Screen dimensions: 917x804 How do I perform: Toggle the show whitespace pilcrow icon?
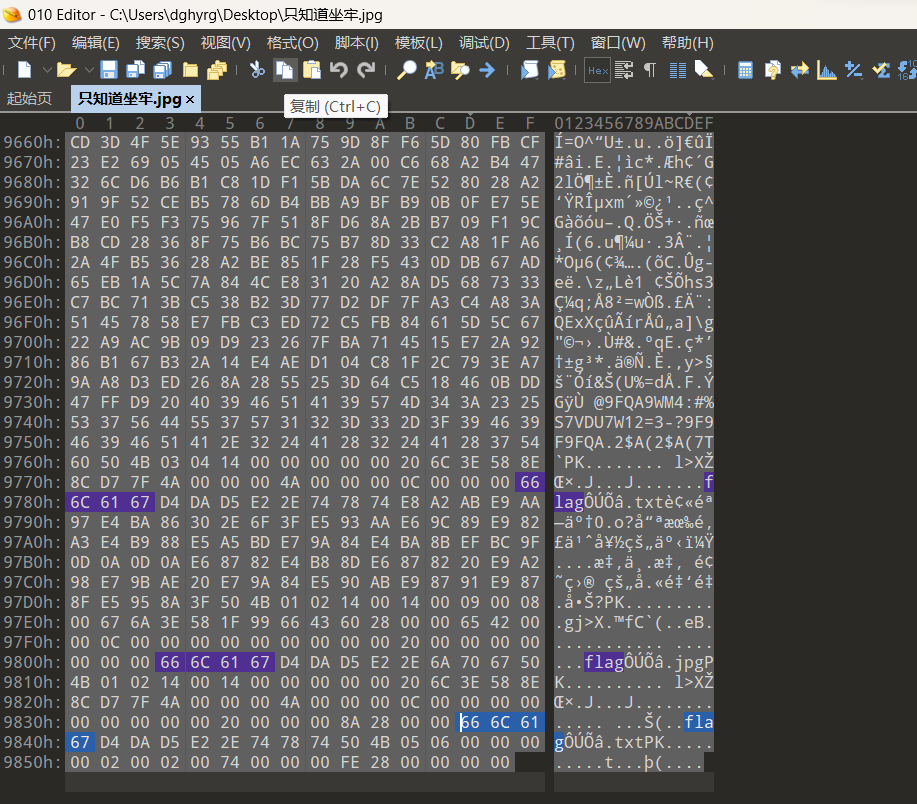650,70
